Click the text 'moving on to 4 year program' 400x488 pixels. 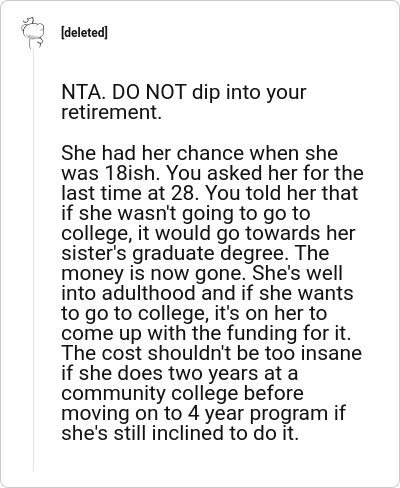pyautogui.click(x=194, y=413)
